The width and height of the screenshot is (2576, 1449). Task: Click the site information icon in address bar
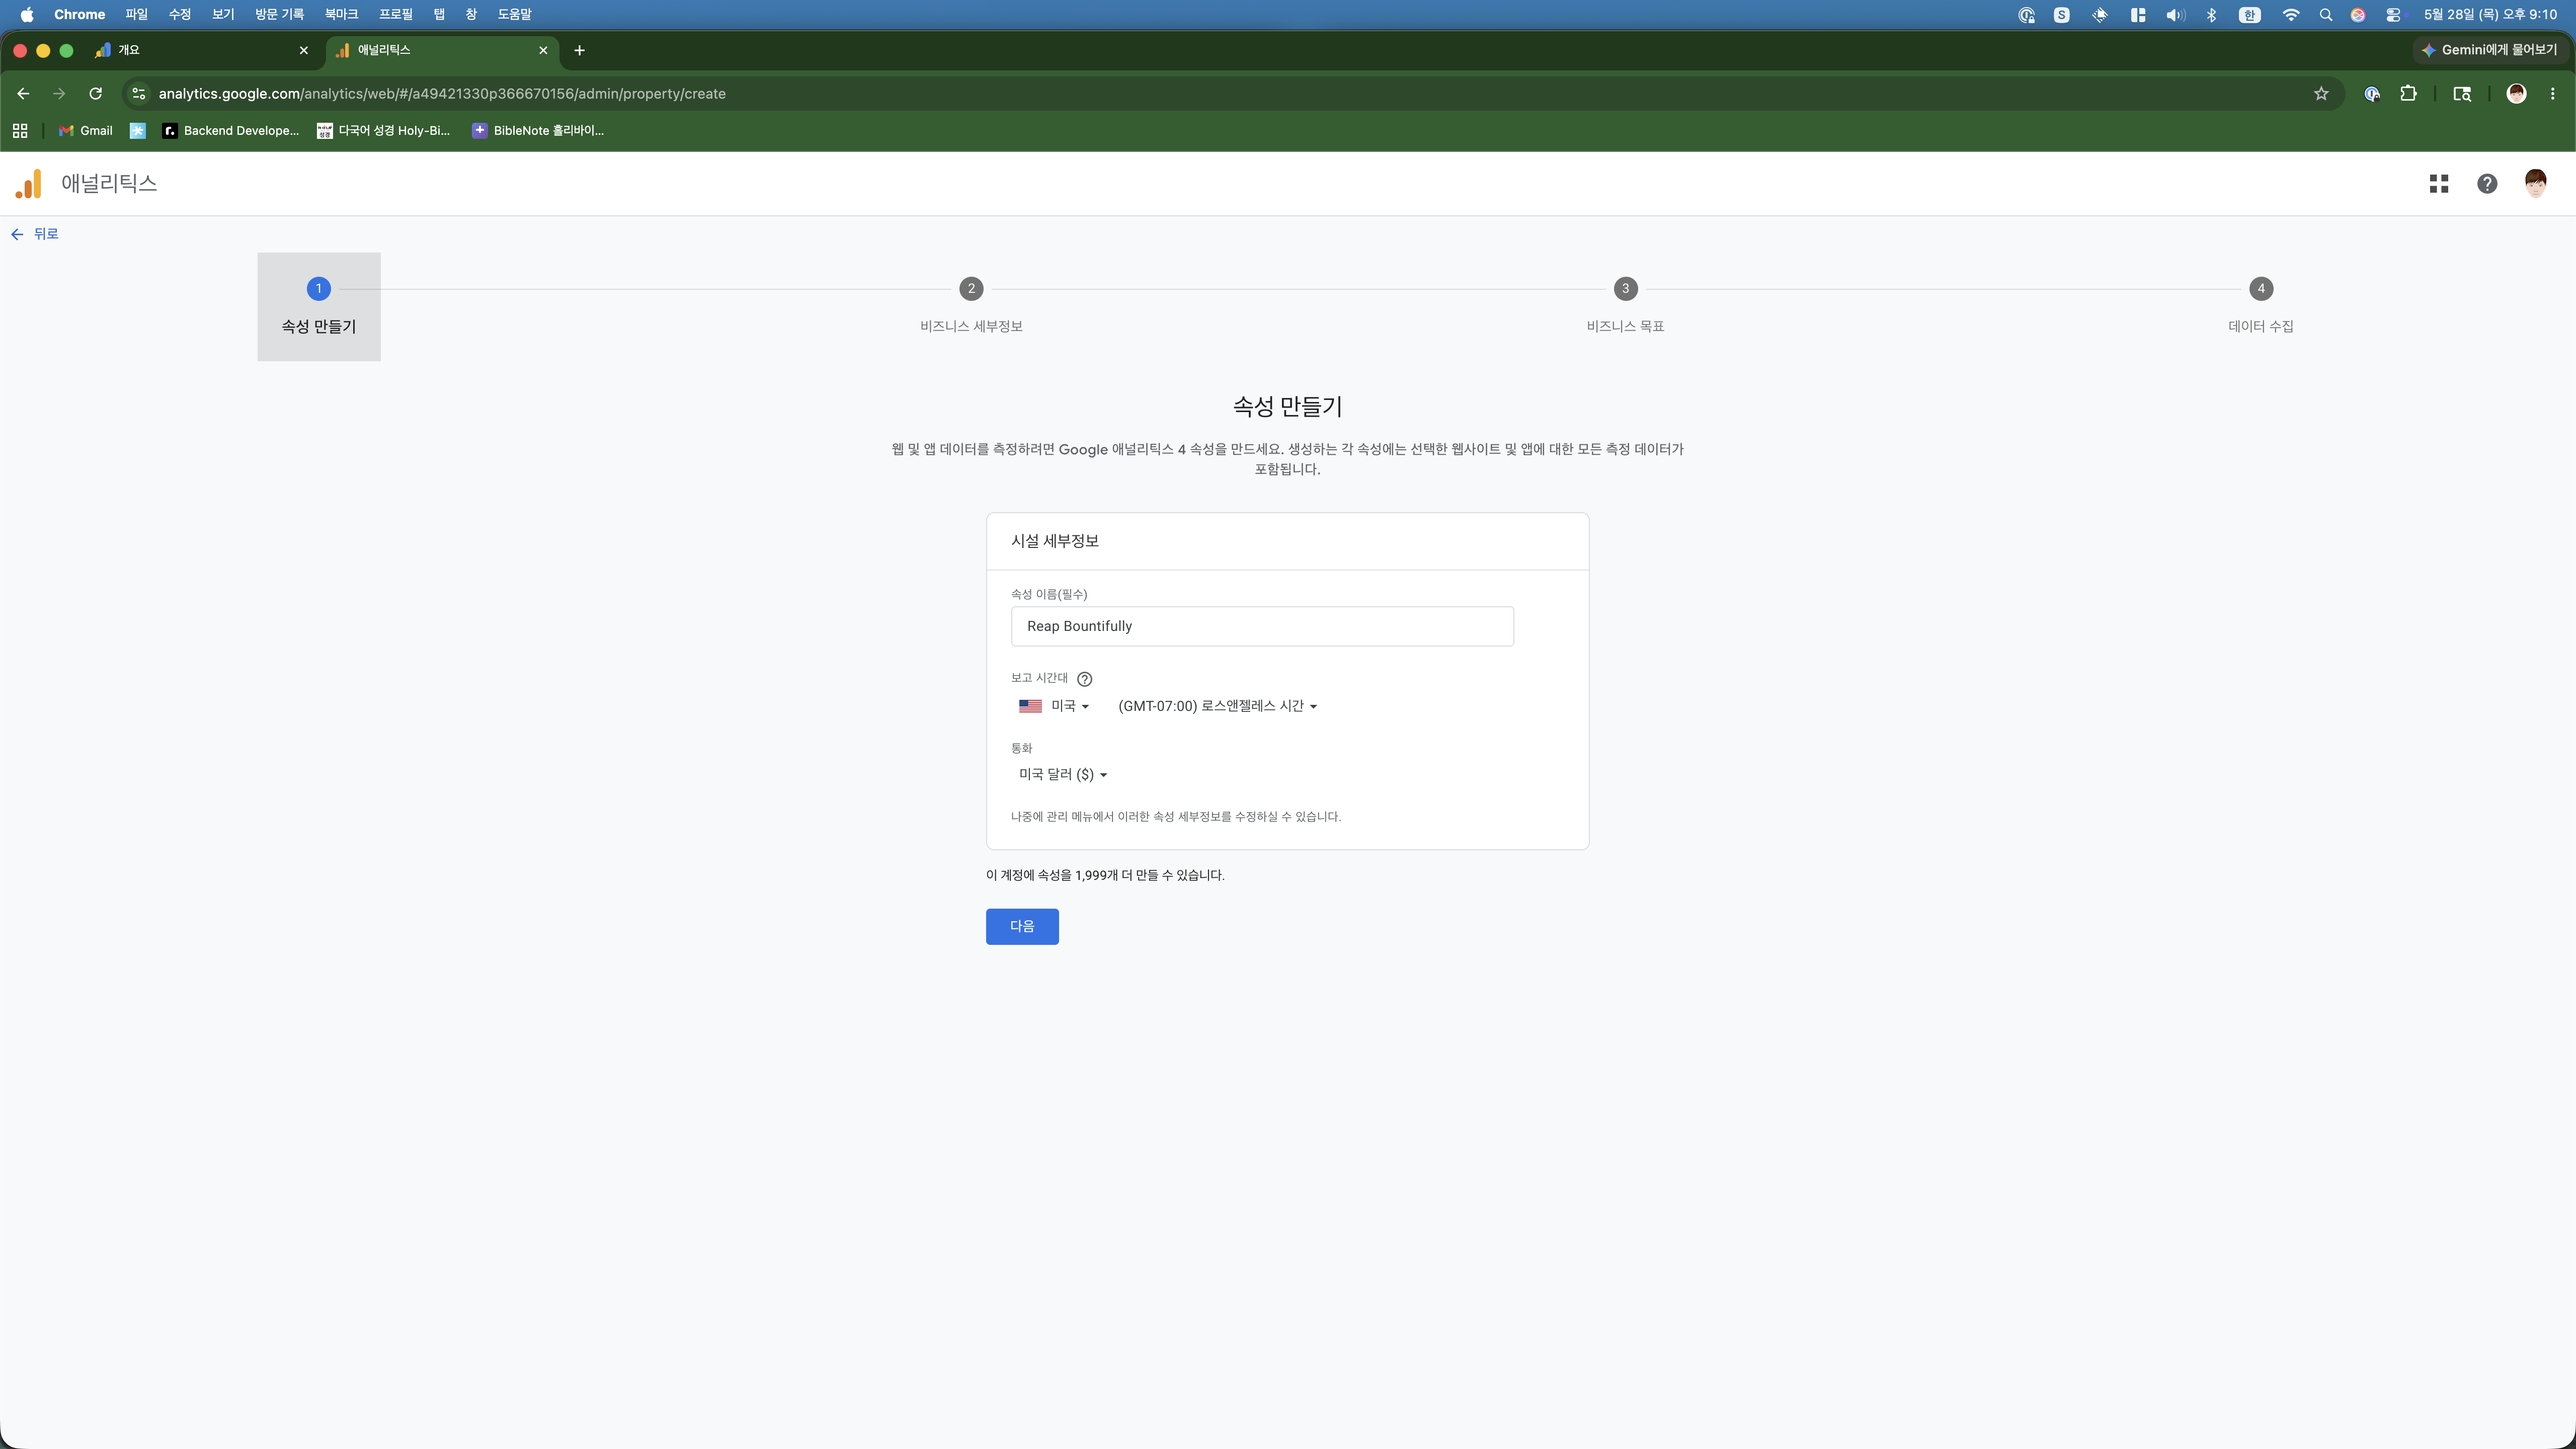[139, 94]
